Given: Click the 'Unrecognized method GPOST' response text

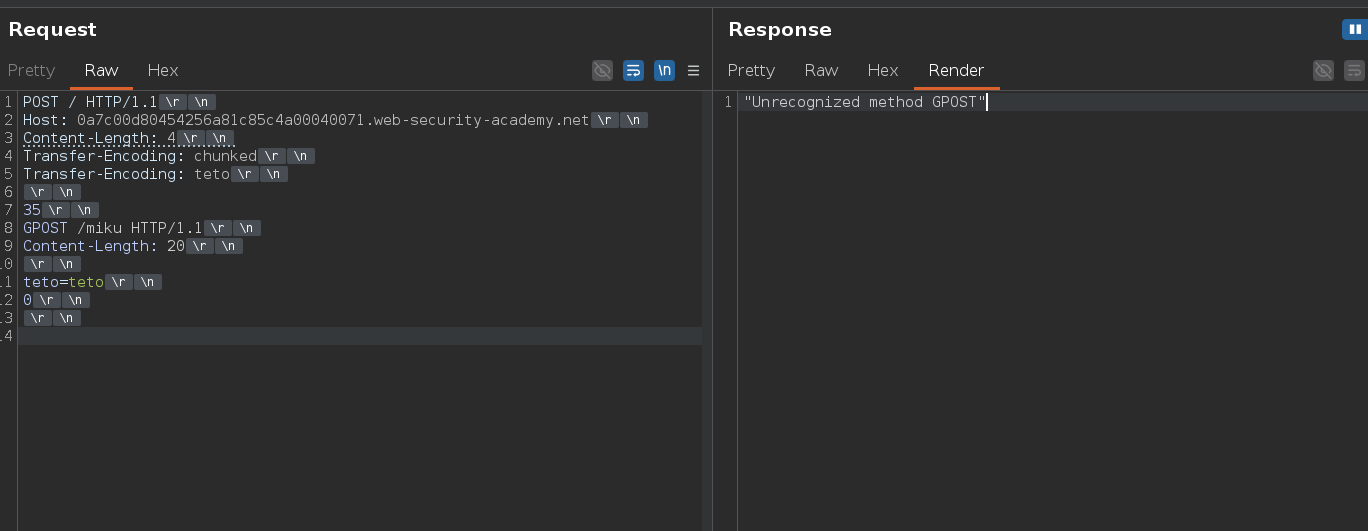Looking at the screenshot, I should click(865, 102).
